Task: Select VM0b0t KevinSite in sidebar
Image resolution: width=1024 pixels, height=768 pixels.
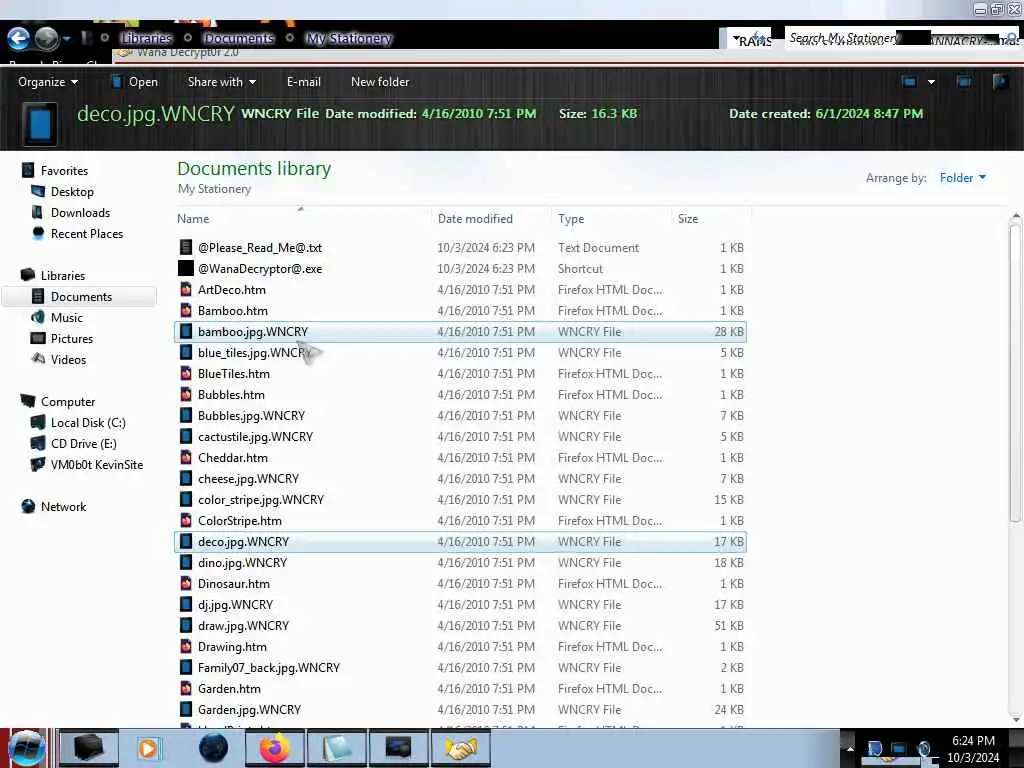Action: 97,464
